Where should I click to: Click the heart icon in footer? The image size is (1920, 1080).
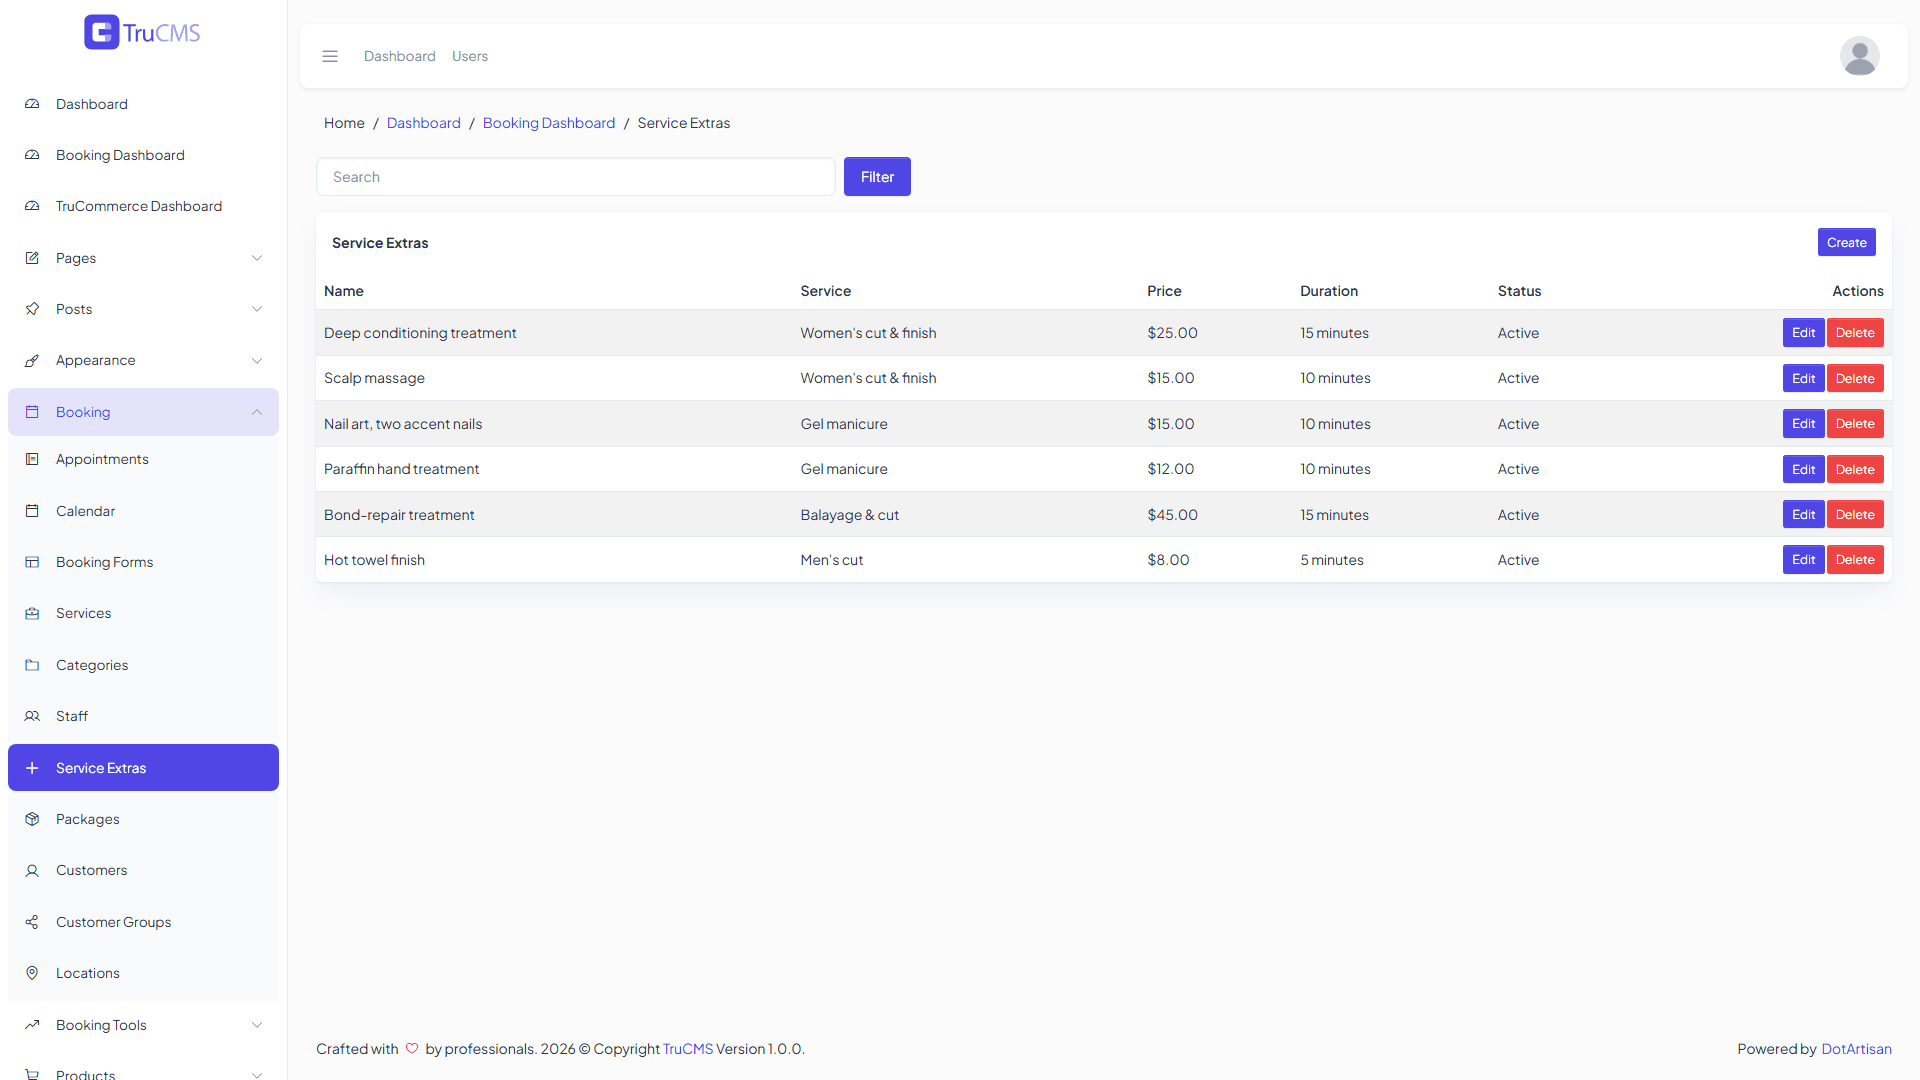pos(412,1049)
